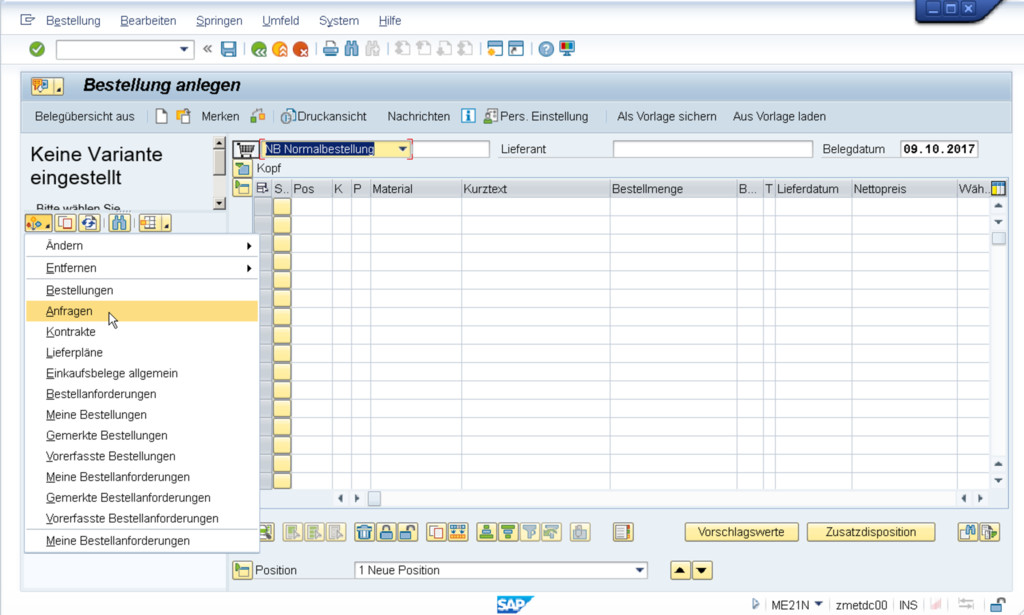Click the Zusatzdisposition button

pyautogui.click(x=871, y=532)
